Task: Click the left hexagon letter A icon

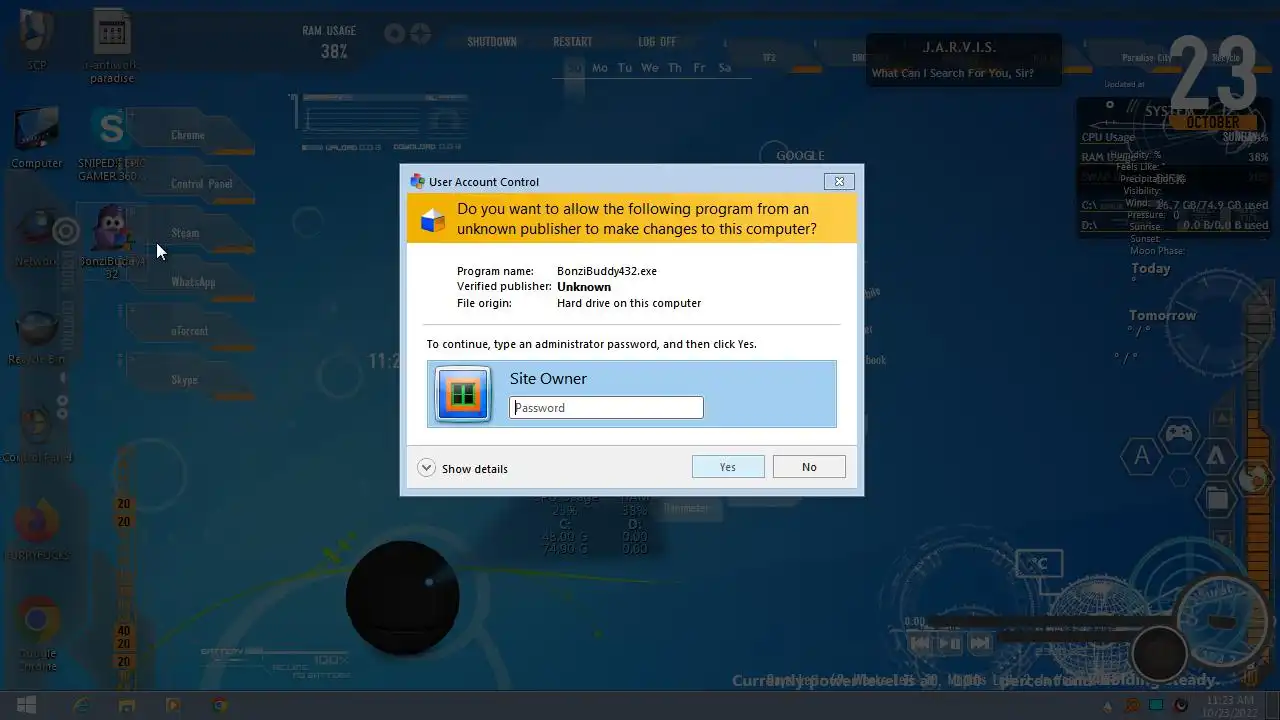Action: [x=1141, y=457]
